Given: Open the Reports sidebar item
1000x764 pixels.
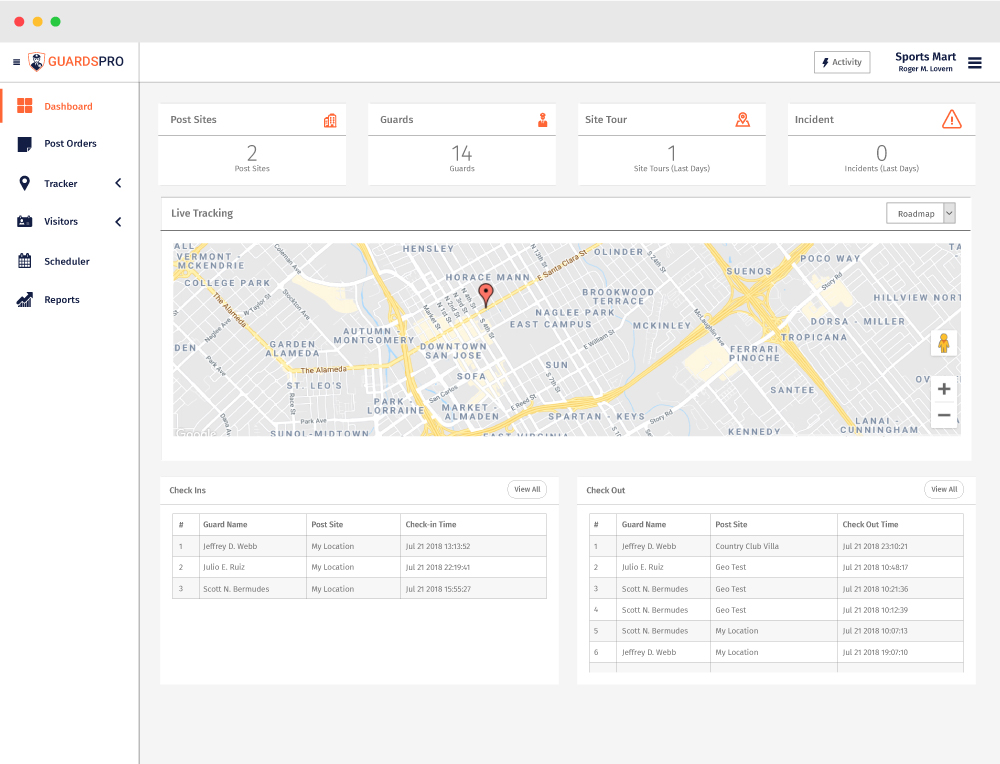Looking at the screenshot, I should (x=61, y=300).
